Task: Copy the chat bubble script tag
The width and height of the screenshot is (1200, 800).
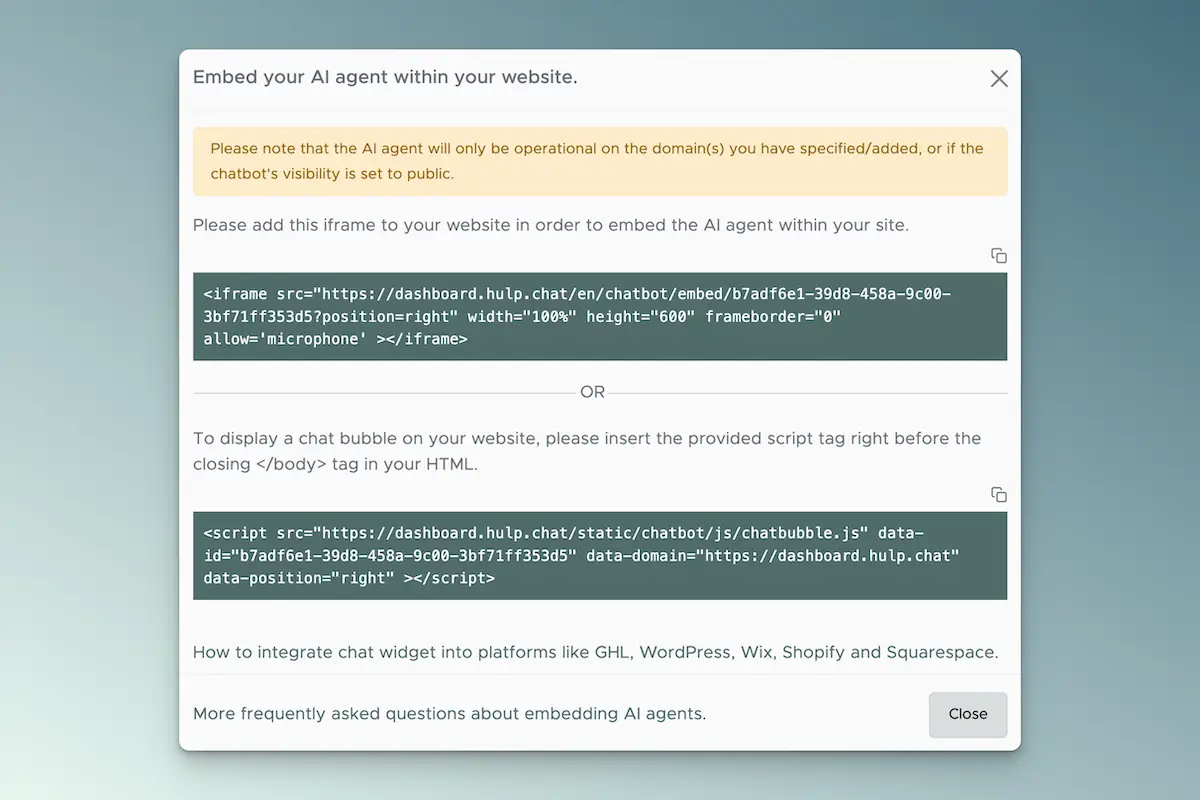Action: tap(998, 495)
